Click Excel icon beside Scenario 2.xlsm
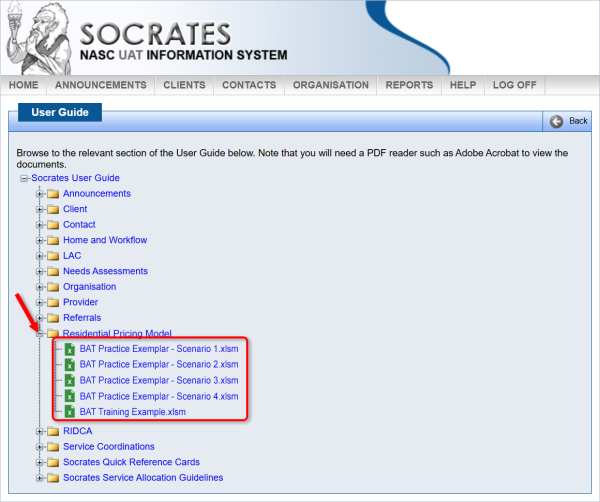Screen dimensions: 600x502 pos(70,365)
